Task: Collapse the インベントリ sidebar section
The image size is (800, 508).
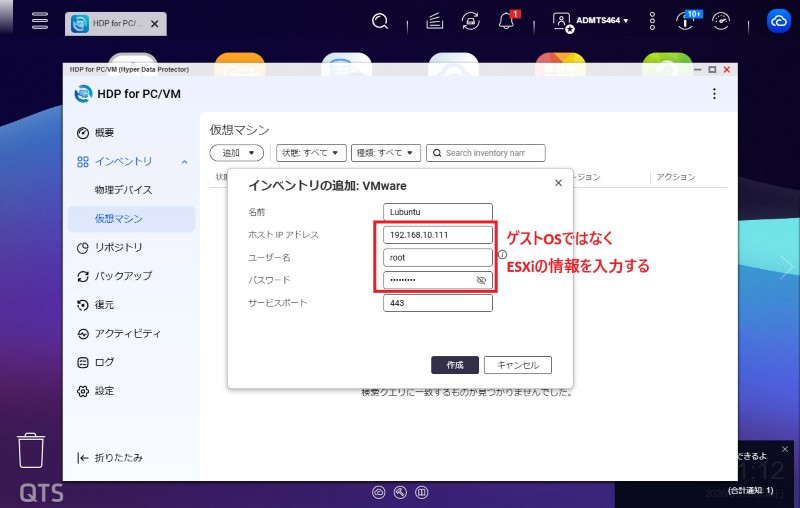Action: pos(184,161)
